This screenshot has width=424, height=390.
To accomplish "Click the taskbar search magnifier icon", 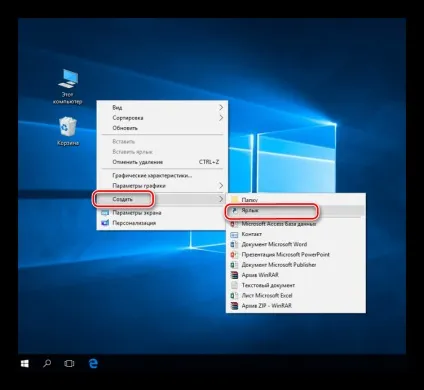I will pyautogui.click(x=47, y=363).
